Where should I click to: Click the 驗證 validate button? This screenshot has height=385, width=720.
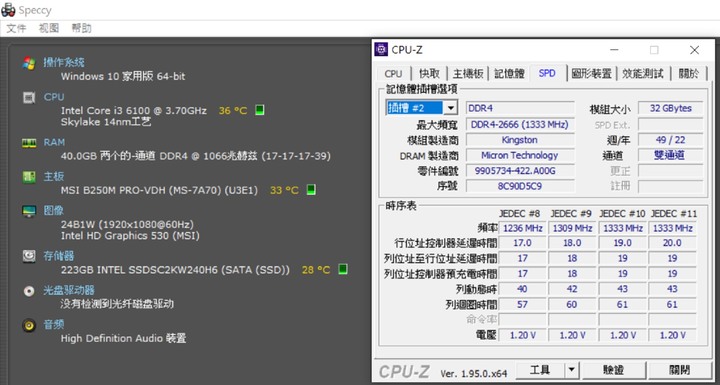(613, 370)
